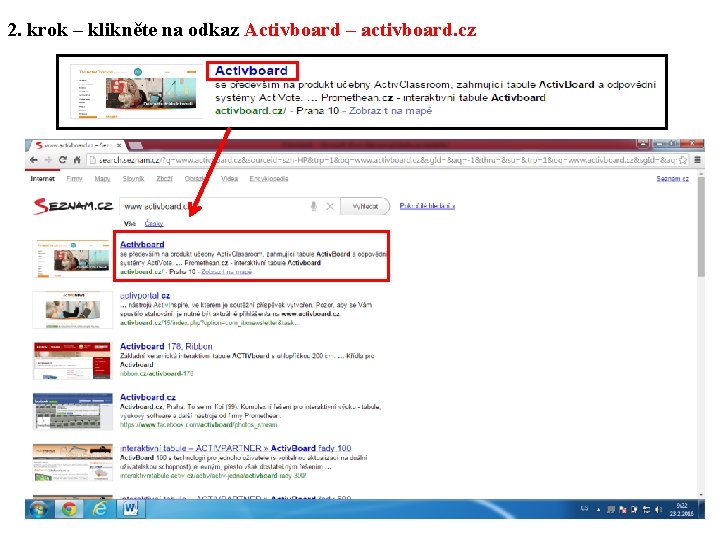Screen dimensions: 720x540
Task: Open the Chrome menu hamburger icon
Action: pyautogui.click(x=698, y=160)
